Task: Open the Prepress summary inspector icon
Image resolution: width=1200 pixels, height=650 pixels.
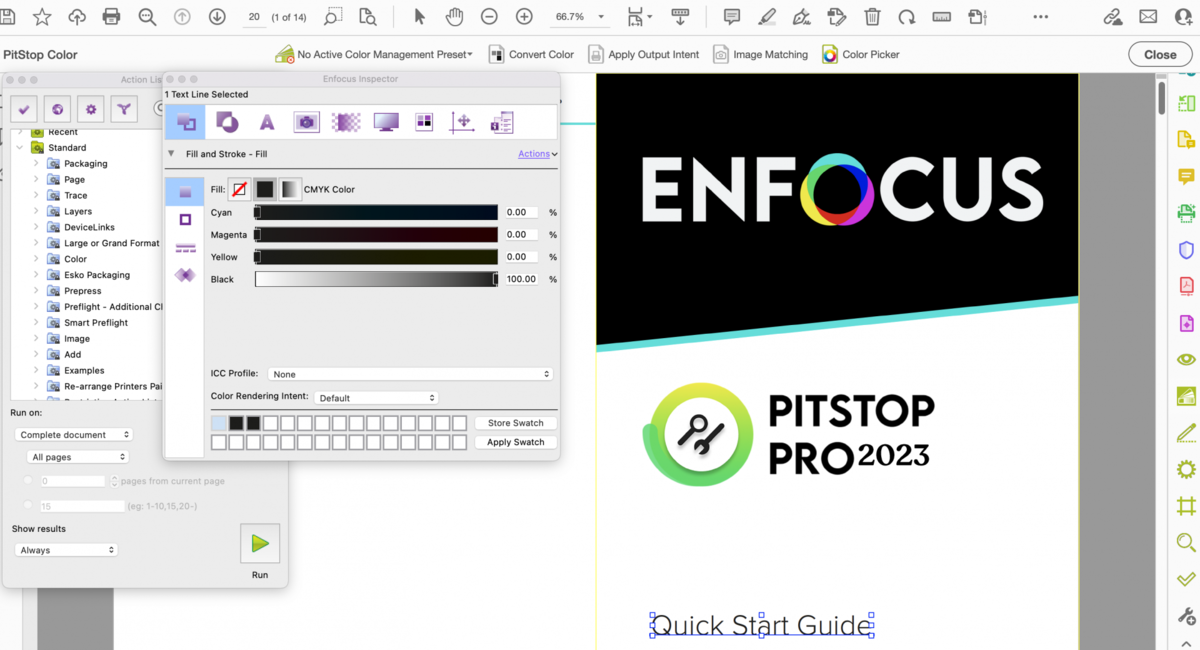Action: click(x=501, y=122)
